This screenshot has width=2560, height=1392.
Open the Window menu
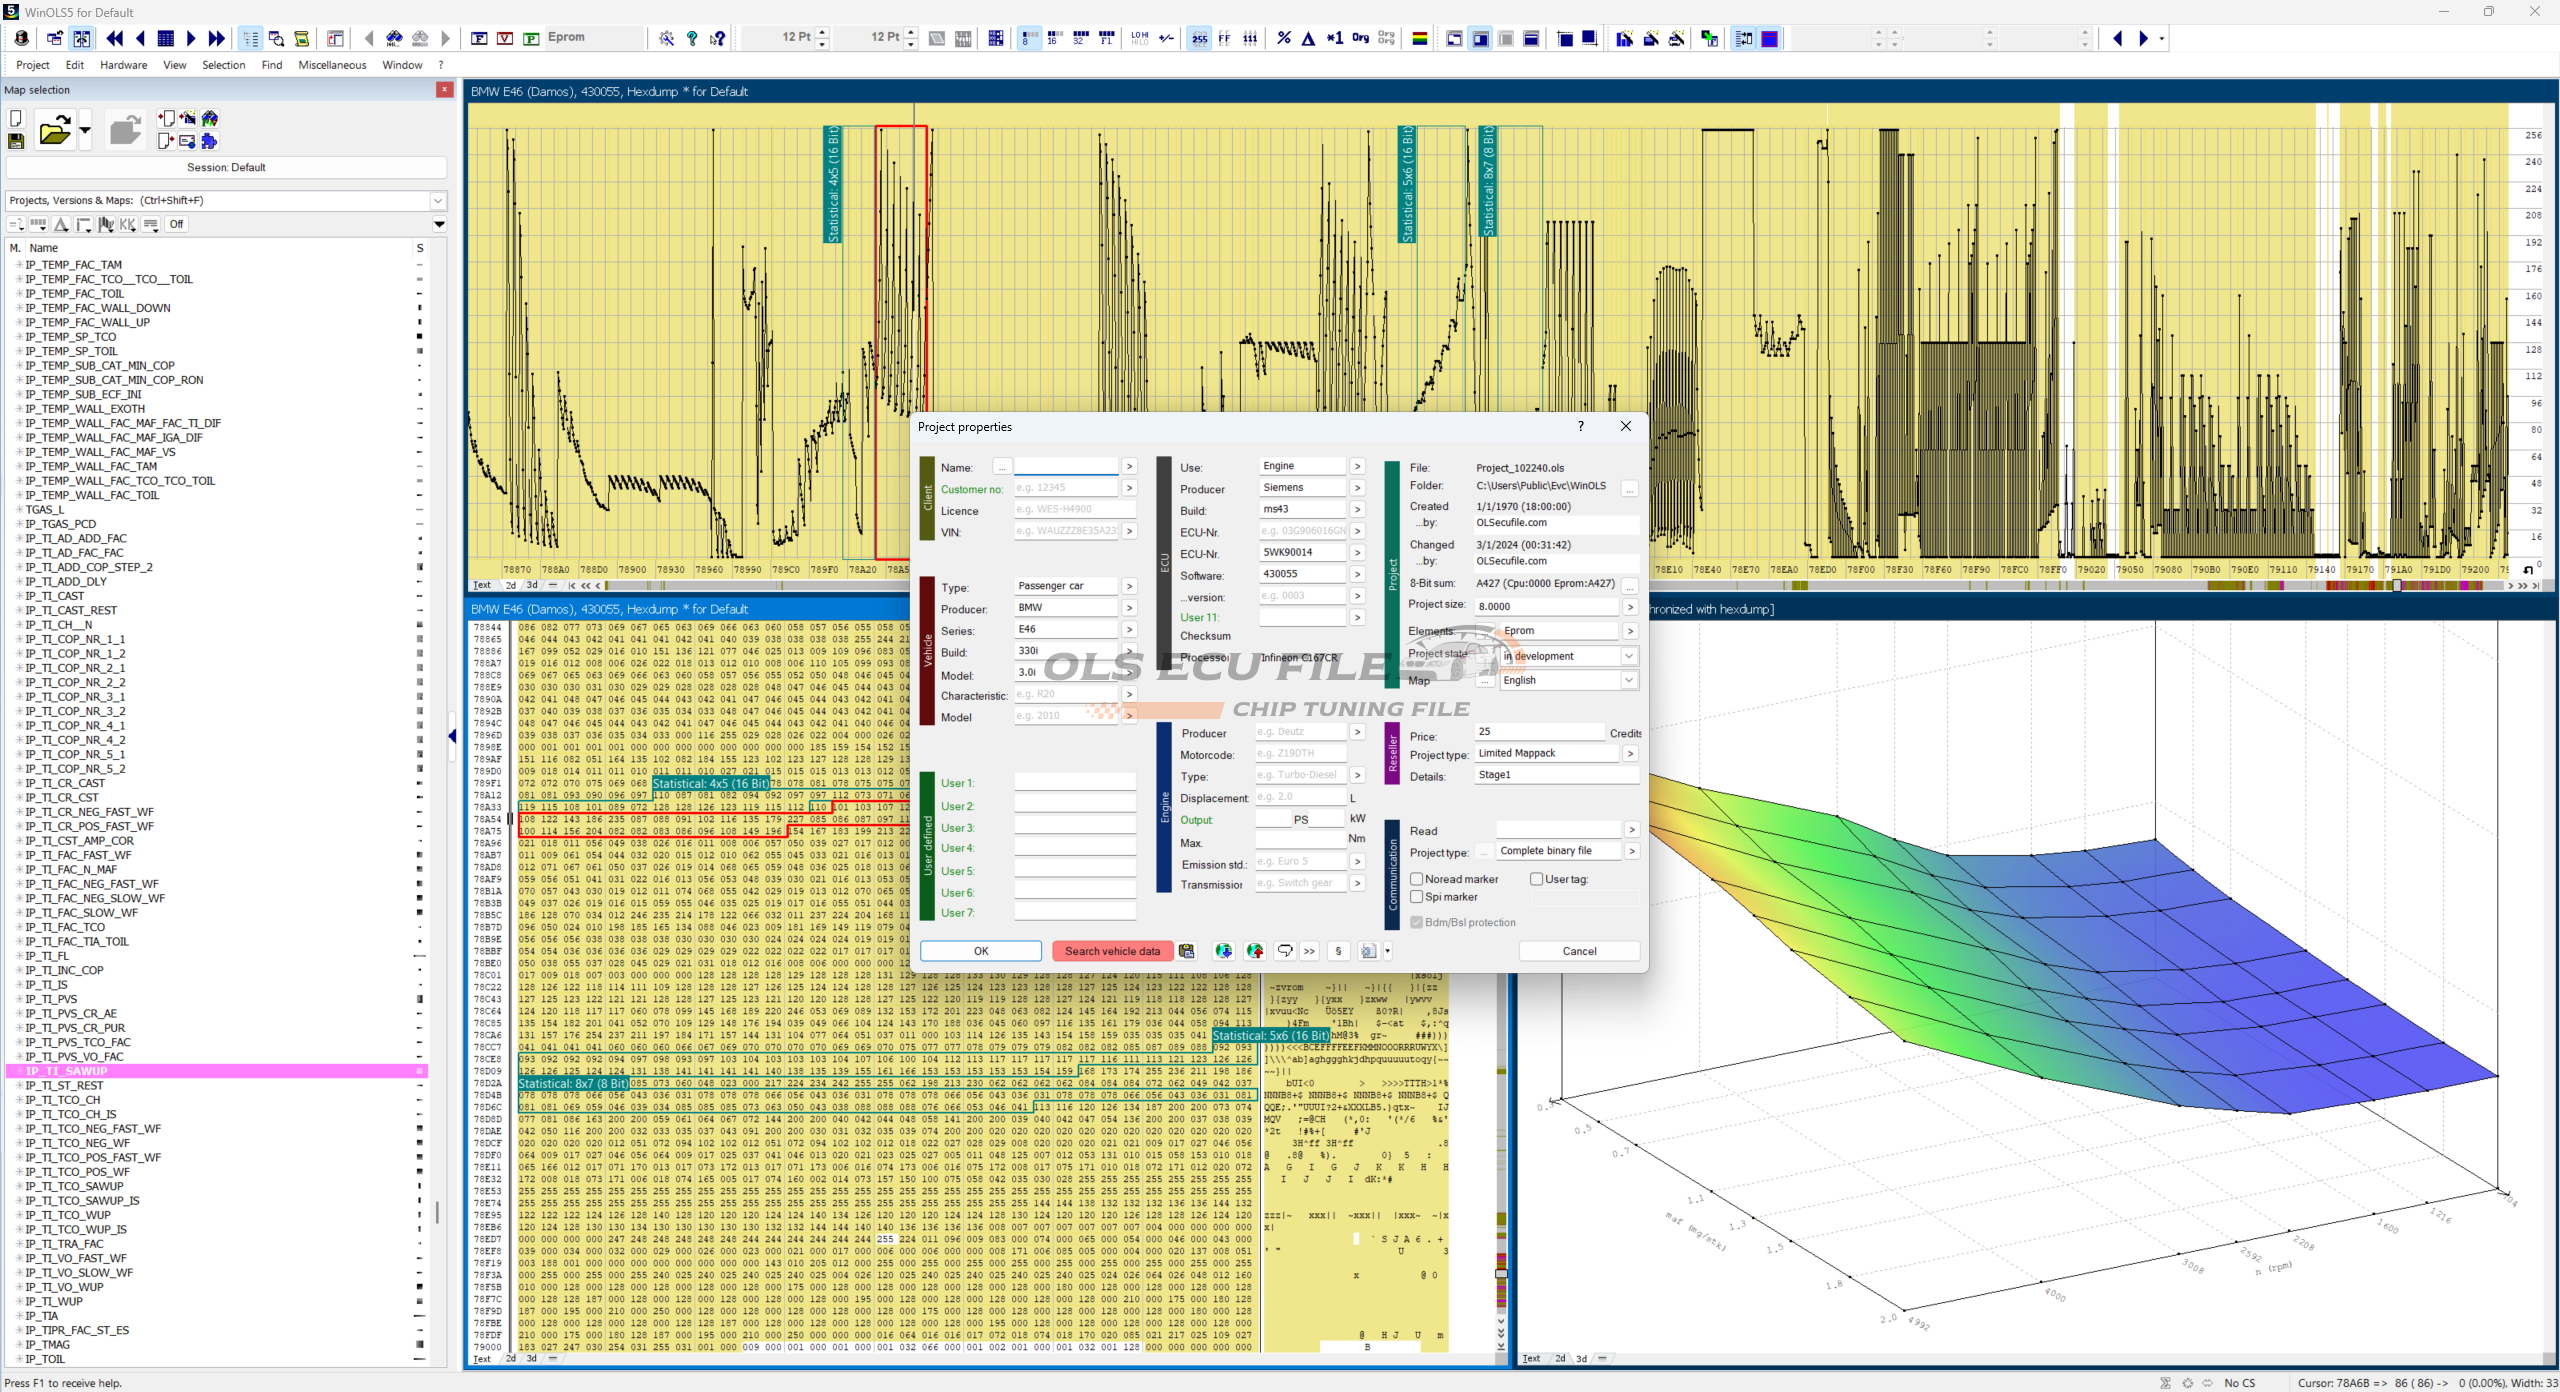[403, 65]
